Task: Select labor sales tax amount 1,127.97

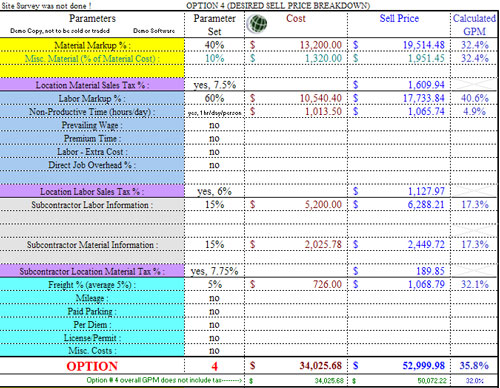Action: tap(426, 191)
